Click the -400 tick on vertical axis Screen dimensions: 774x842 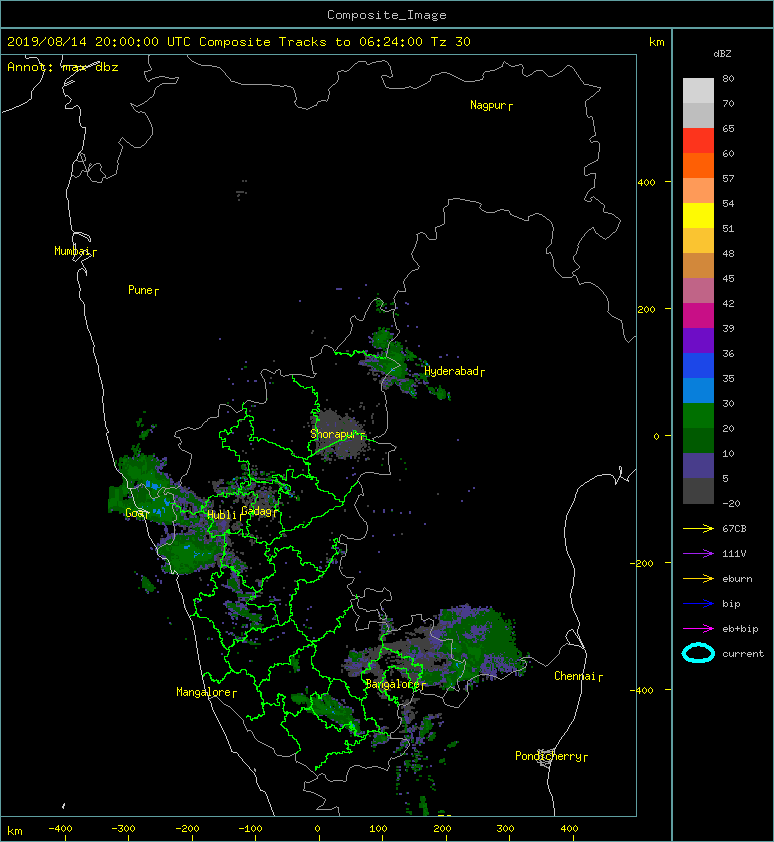tap(642, 690)
